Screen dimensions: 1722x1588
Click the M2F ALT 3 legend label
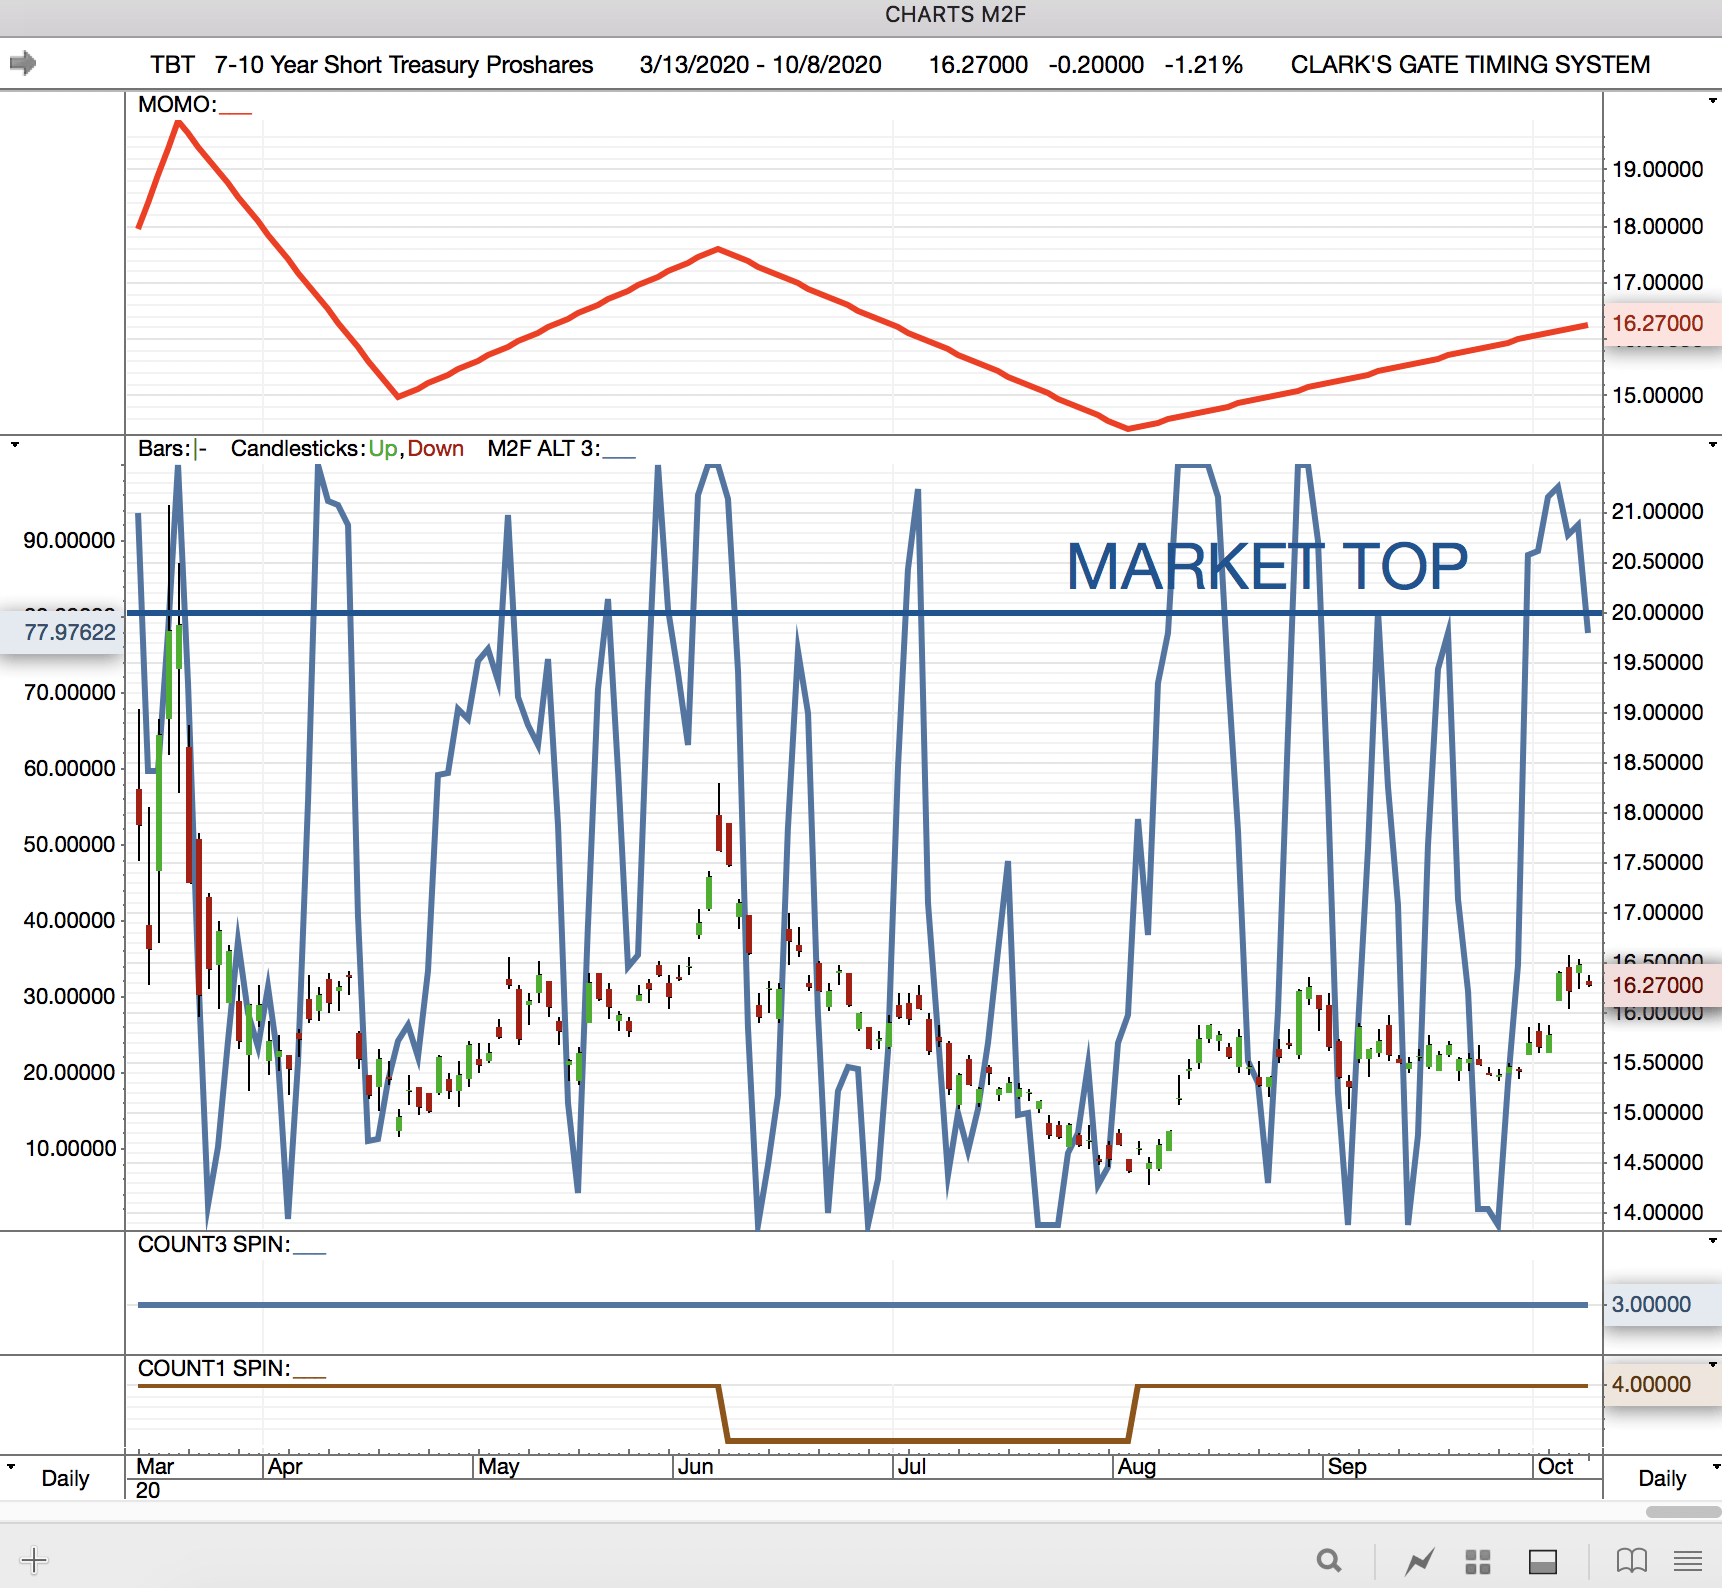543,449
